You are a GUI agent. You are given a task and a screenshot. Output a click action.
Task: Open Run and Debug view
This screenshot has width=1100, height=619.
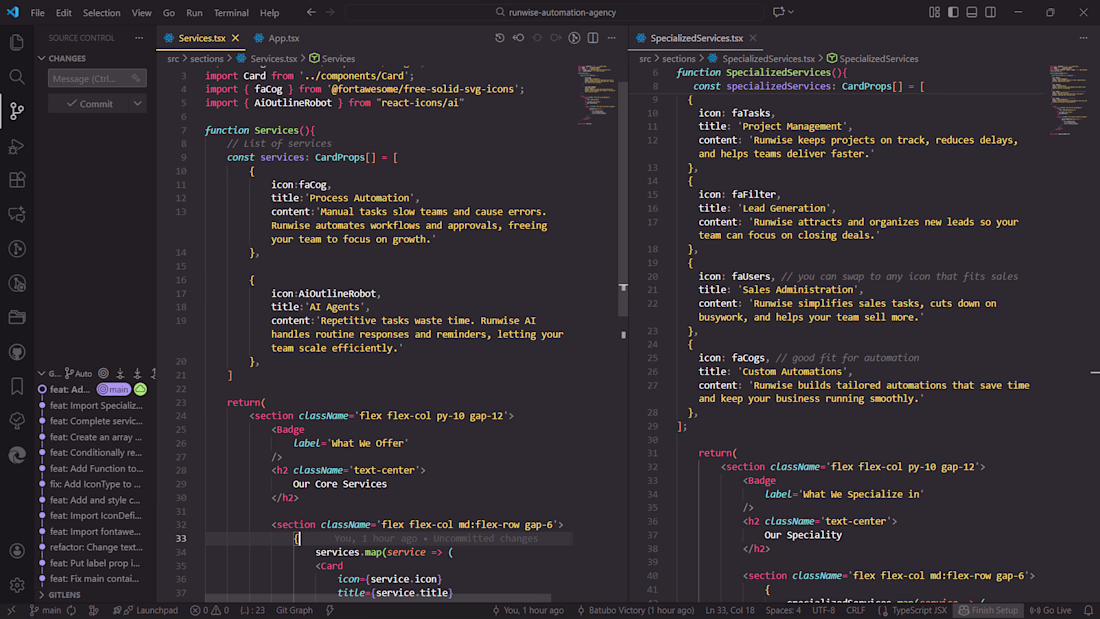(x=16, y=146)
